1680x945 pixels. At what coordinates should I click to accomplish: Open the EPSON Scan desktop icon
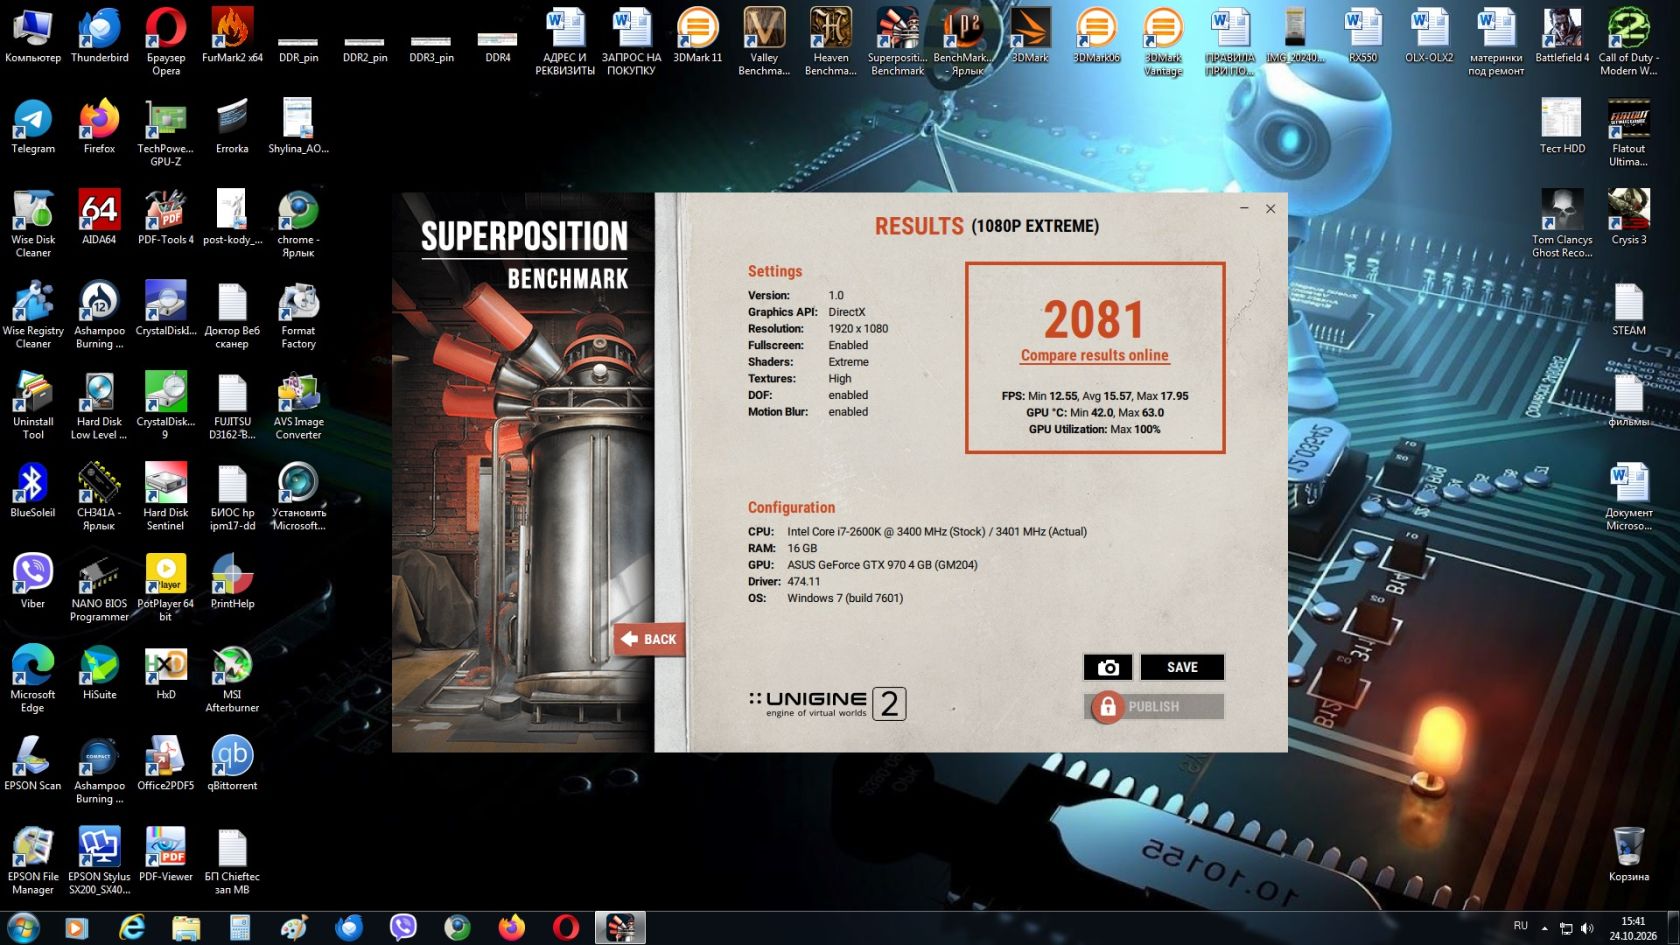pyautogui.click(x=33, y=763)
